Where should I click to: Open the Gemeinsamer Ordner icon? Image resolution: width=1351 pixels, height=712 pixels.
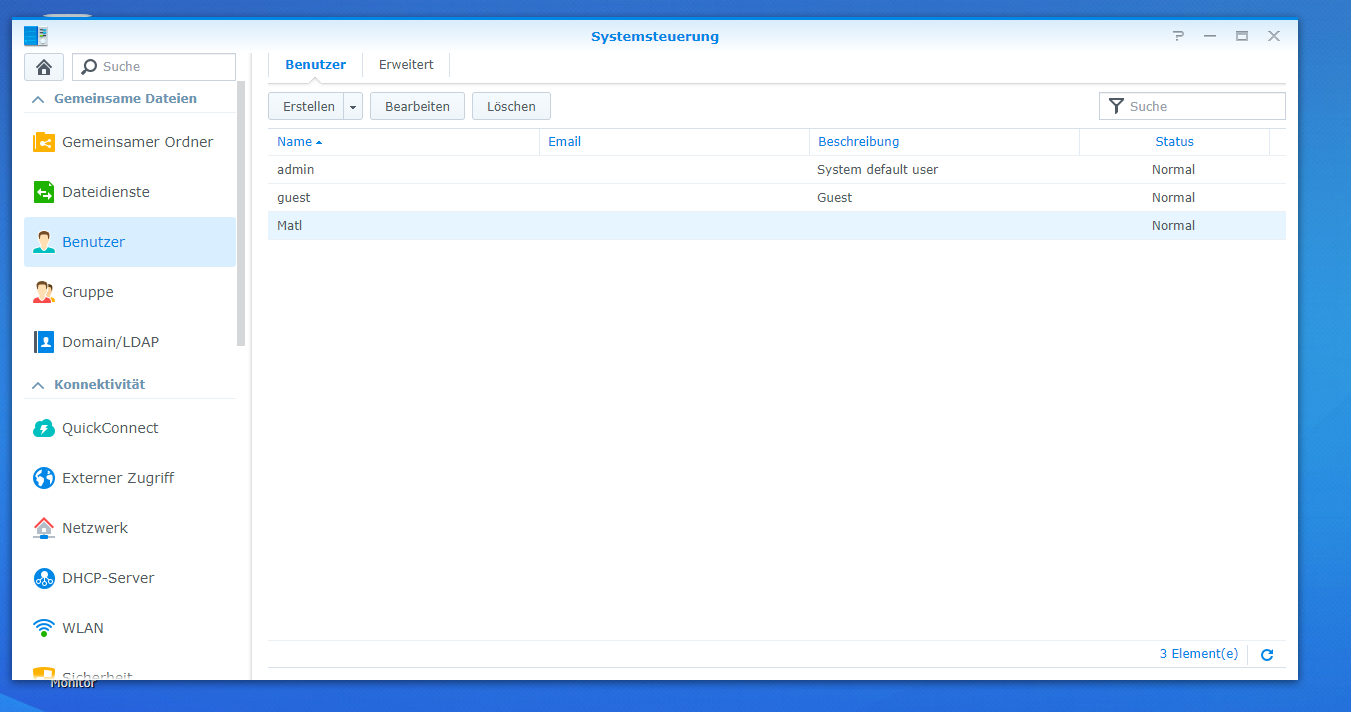(44, 142)
